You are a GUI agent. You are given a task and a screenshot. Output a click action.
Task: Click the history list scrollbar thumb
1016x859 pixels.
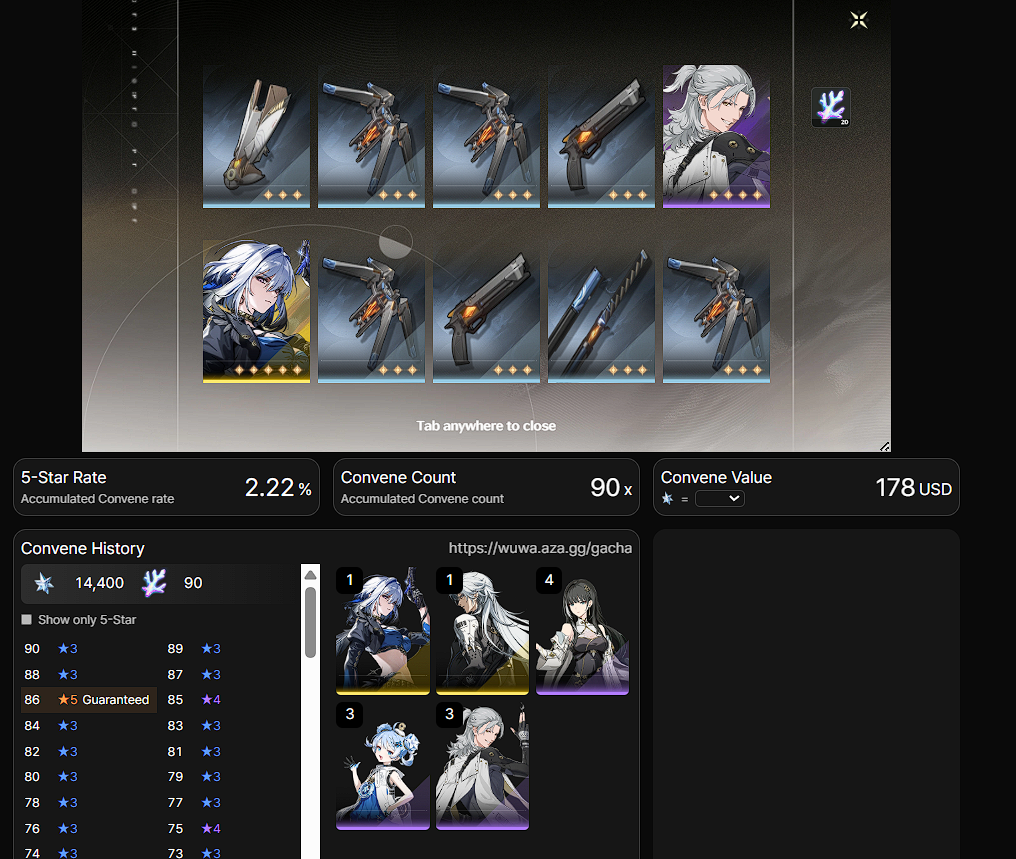tap(310, 622)
